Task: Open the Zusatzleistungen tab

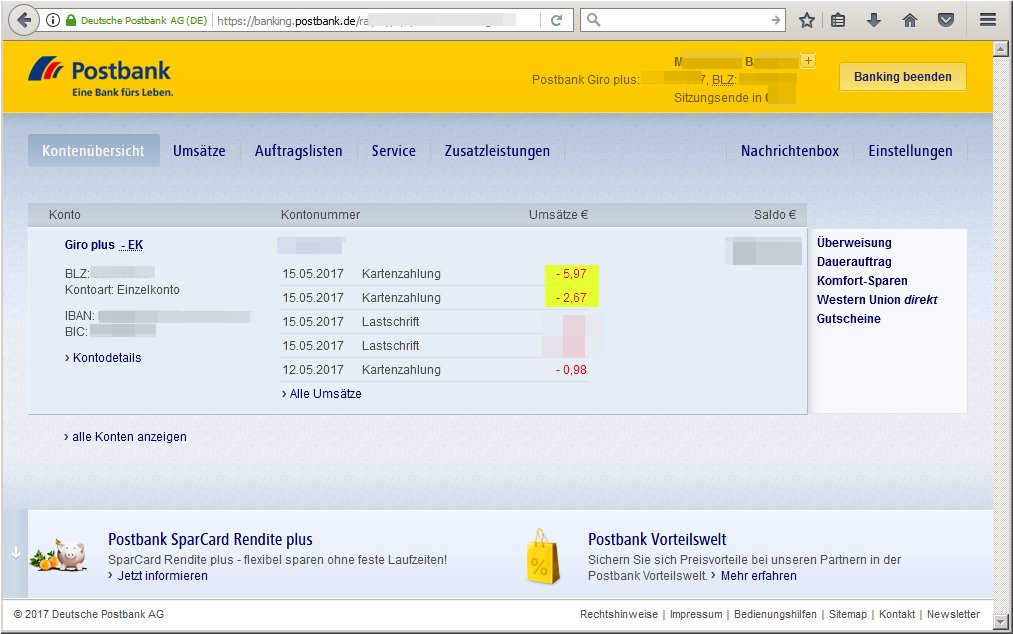Action: (497, 151)
